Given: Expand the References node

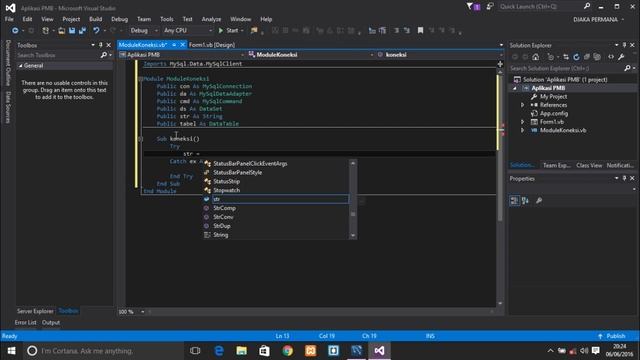Looking at the screenshot, I should [522, 105].
